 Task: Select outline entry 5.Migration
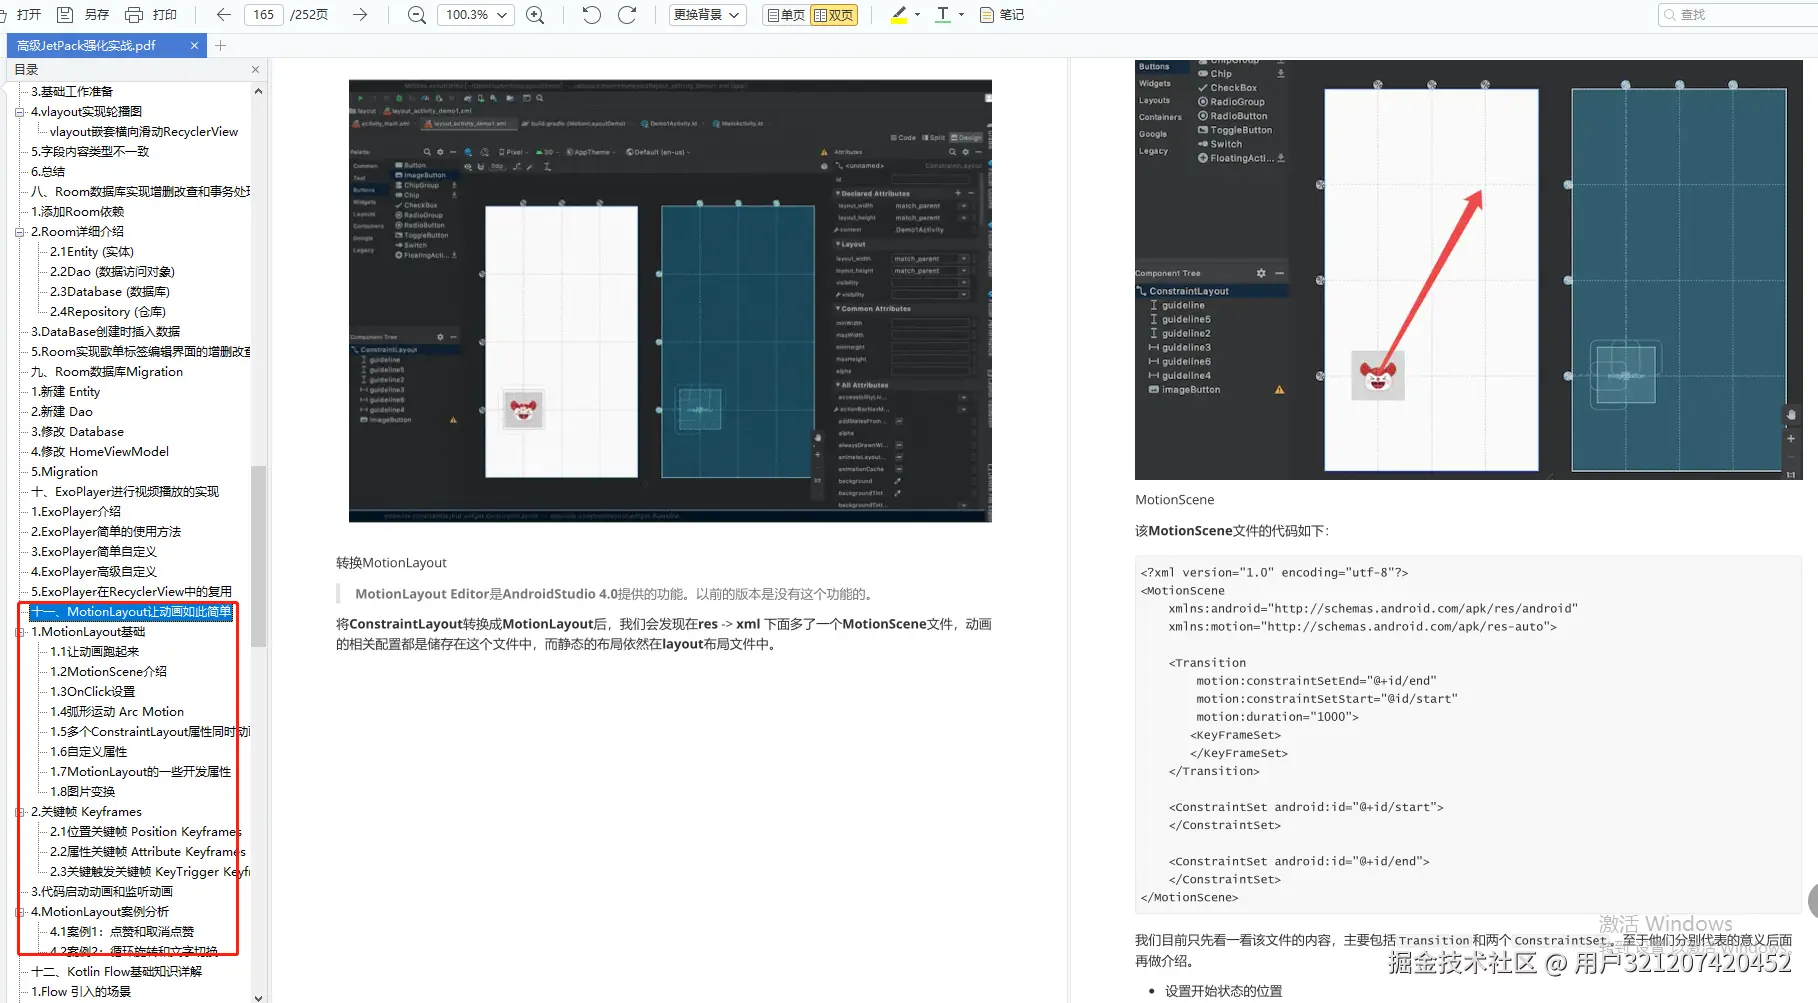tap(64, 472)
